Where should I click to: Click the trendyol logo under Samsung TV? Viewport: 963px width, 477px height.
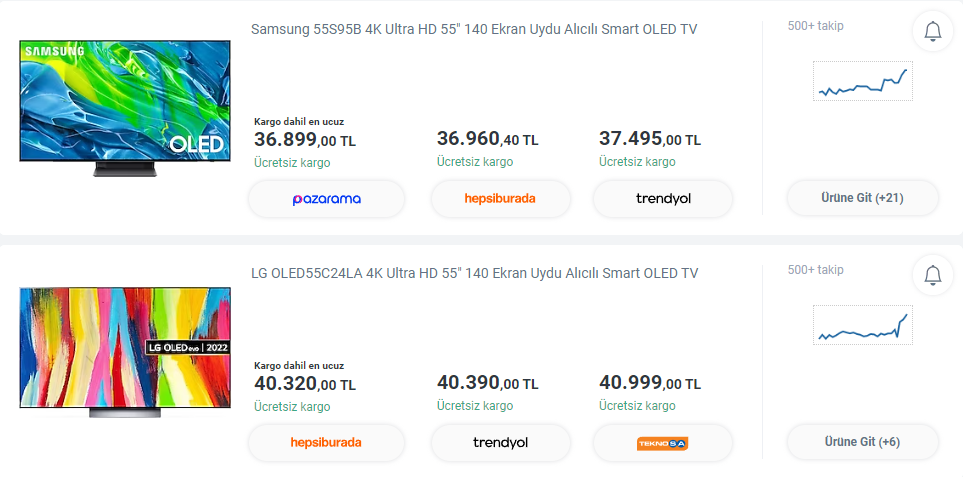tap(663, 199)
